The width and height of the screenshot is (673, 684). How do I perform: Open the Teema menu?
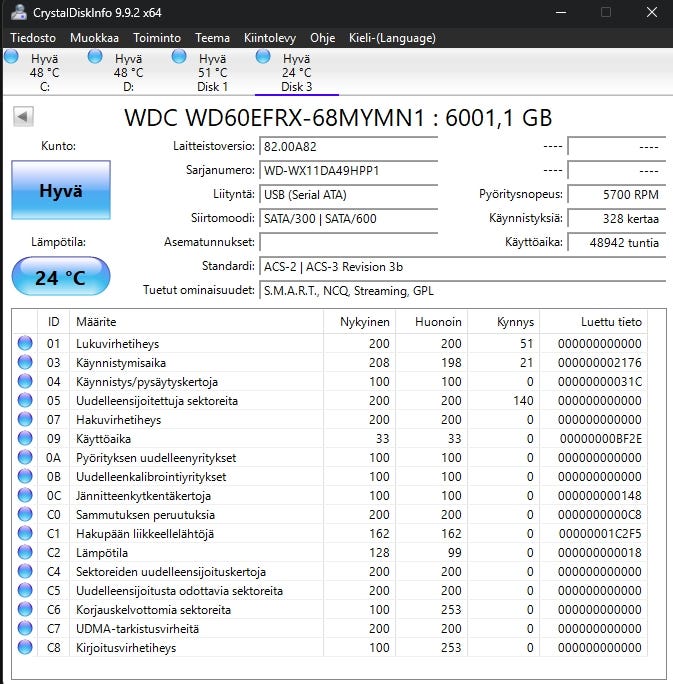click(212, 38)
